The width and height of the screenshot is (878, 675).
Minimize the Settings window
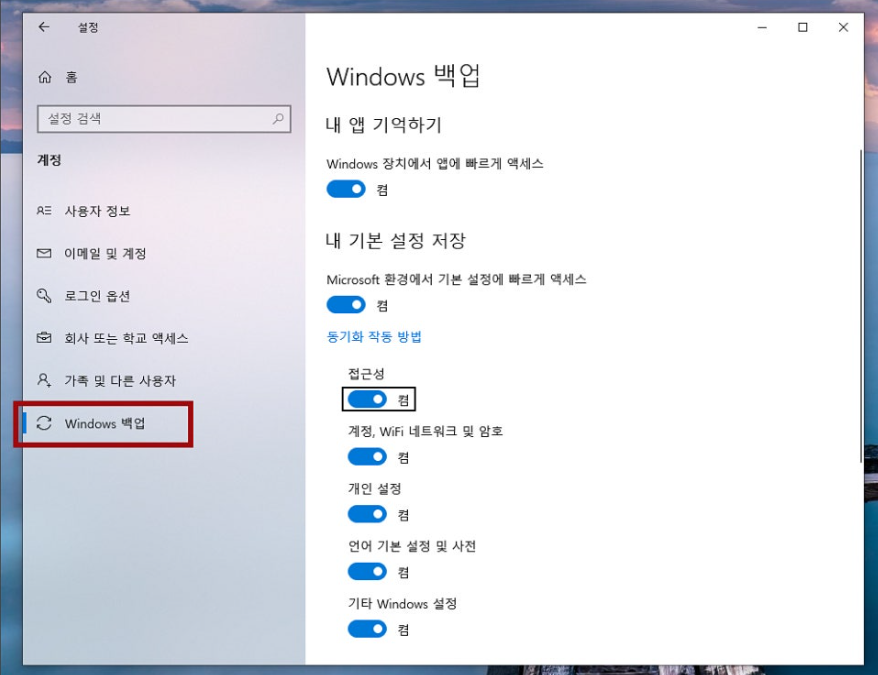(x=762, y=27)
